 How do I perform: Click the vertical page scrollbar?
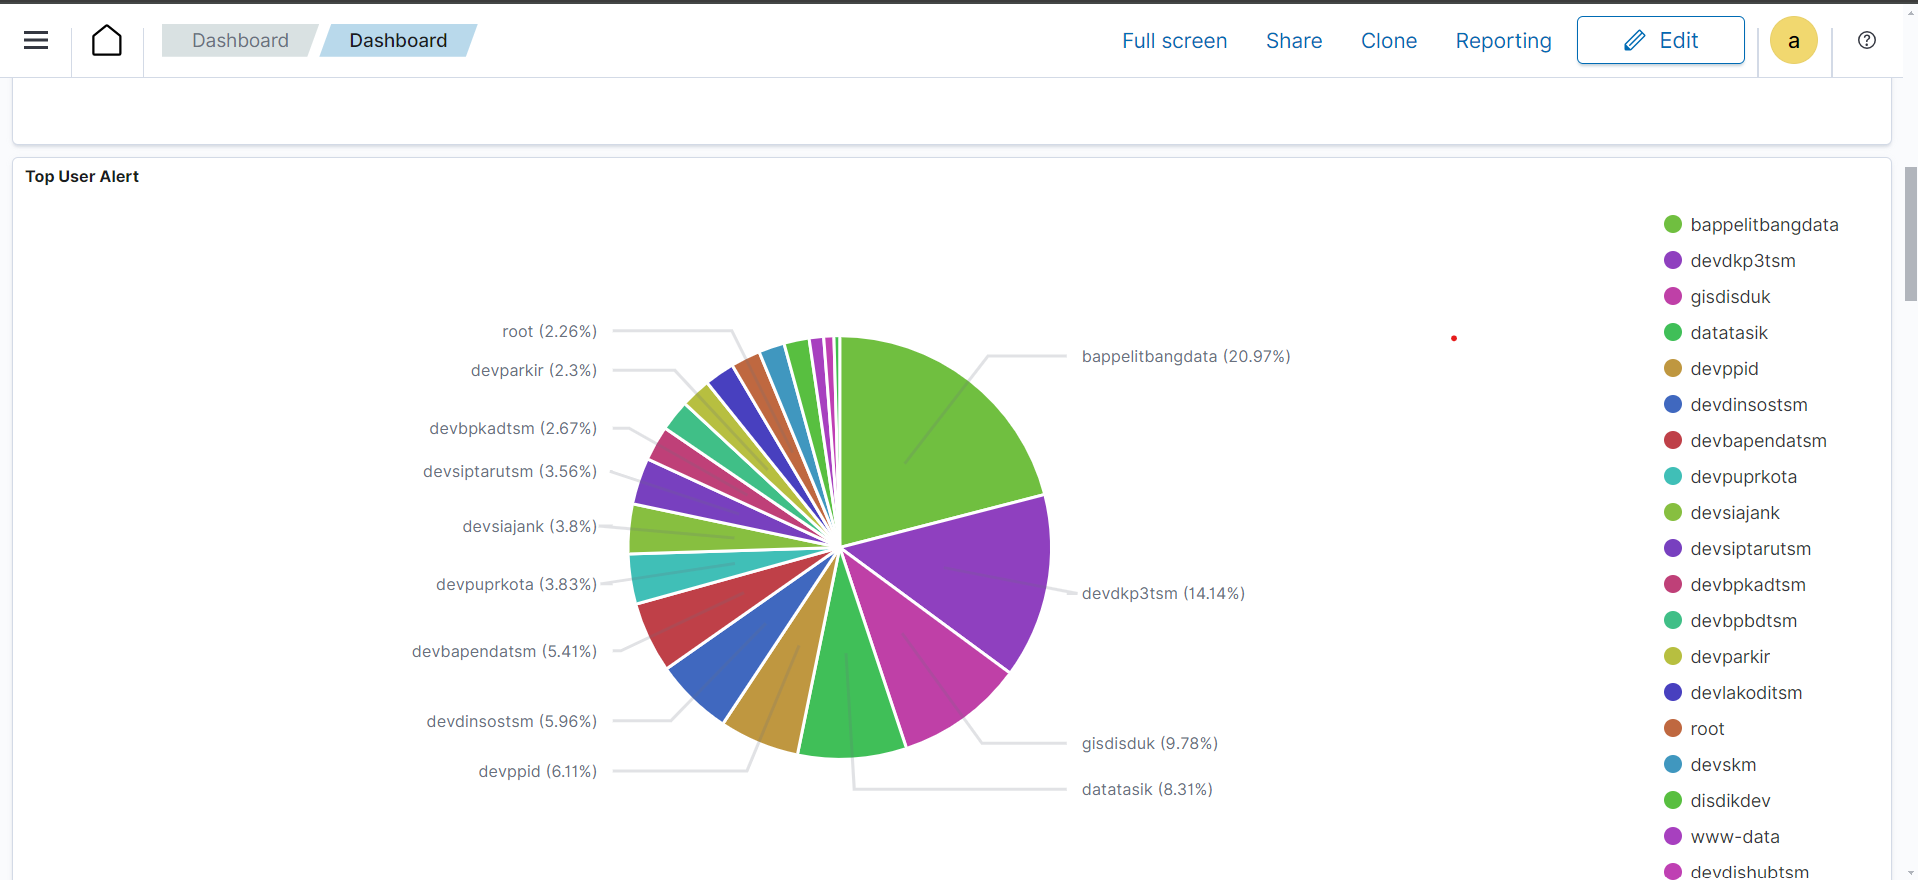[x=1910, y=235]
